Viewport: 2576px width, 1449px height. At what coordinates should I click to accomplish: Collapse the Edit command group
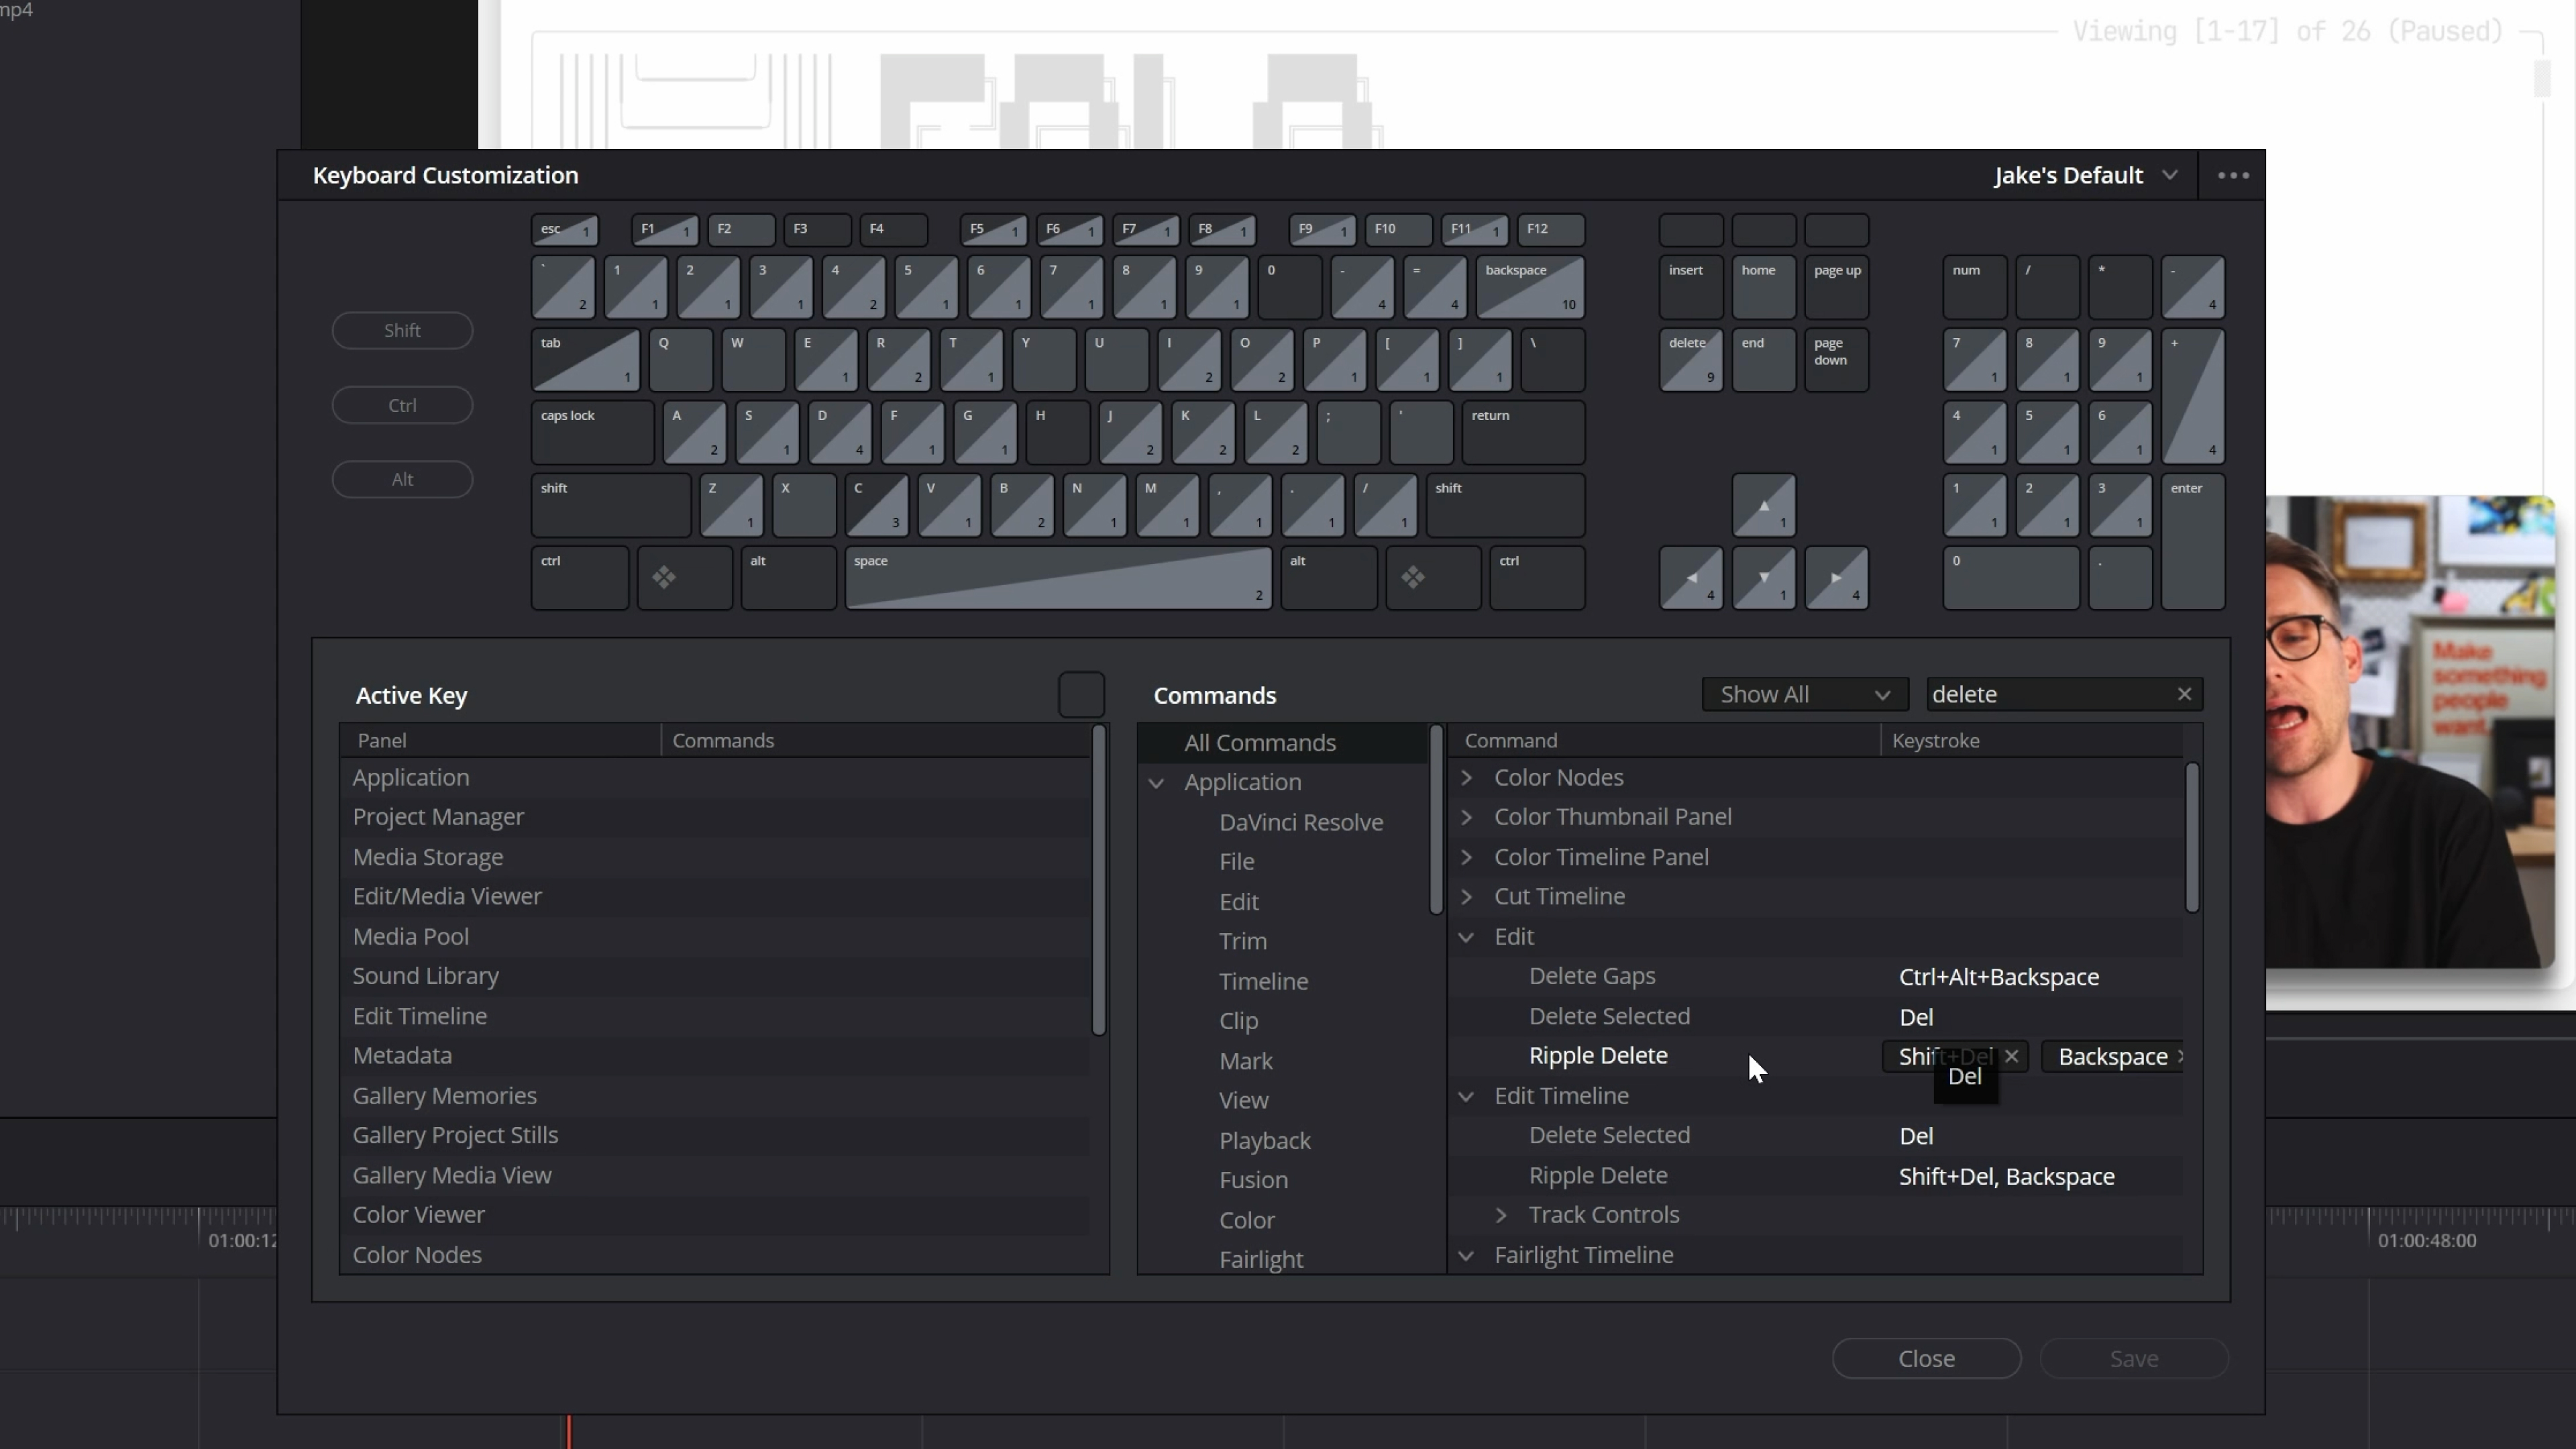click(x=1466, y=937)
